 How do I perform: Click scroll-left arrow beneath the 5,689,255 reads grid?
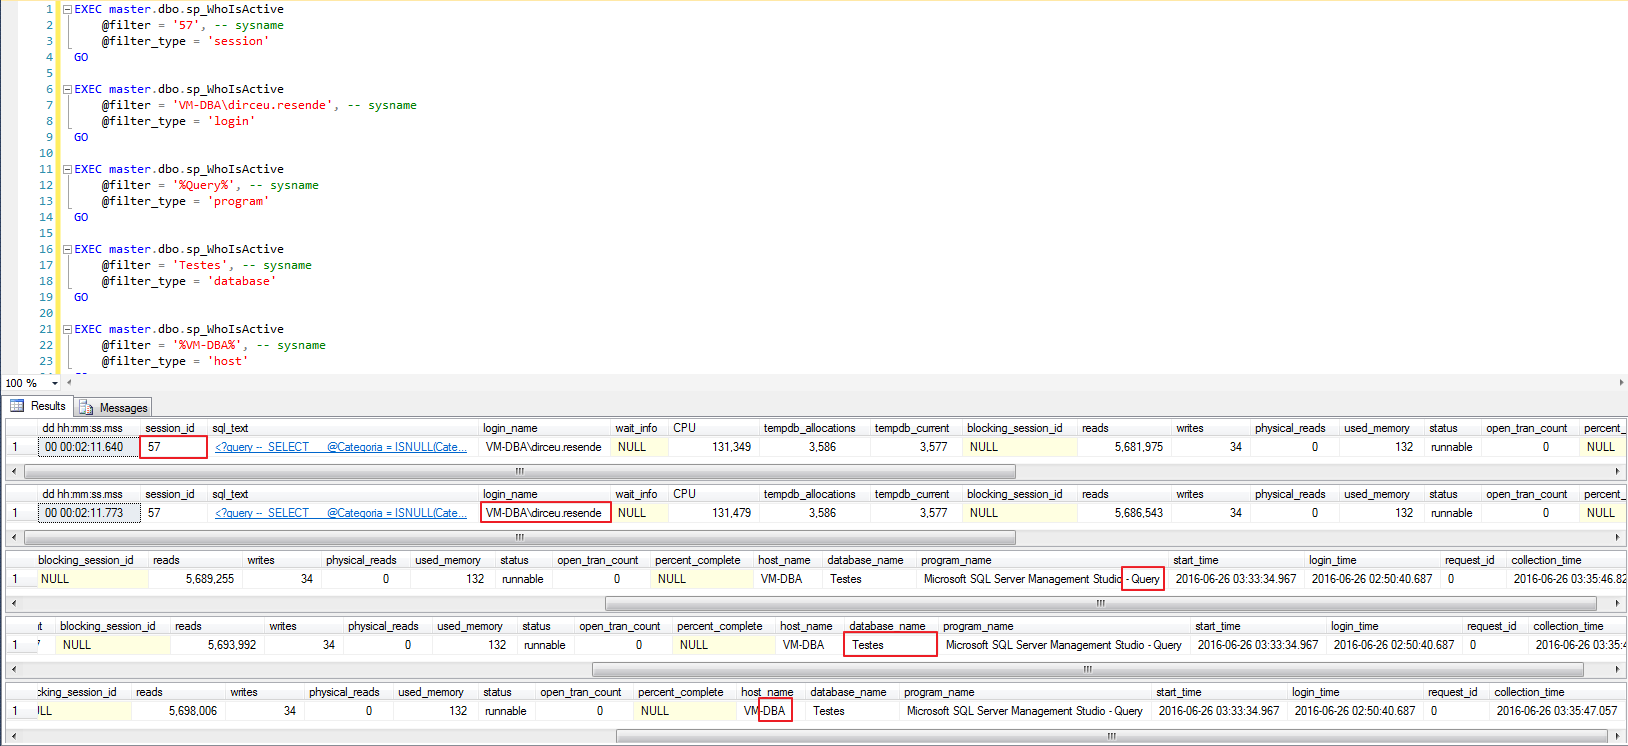pos(14,603)
